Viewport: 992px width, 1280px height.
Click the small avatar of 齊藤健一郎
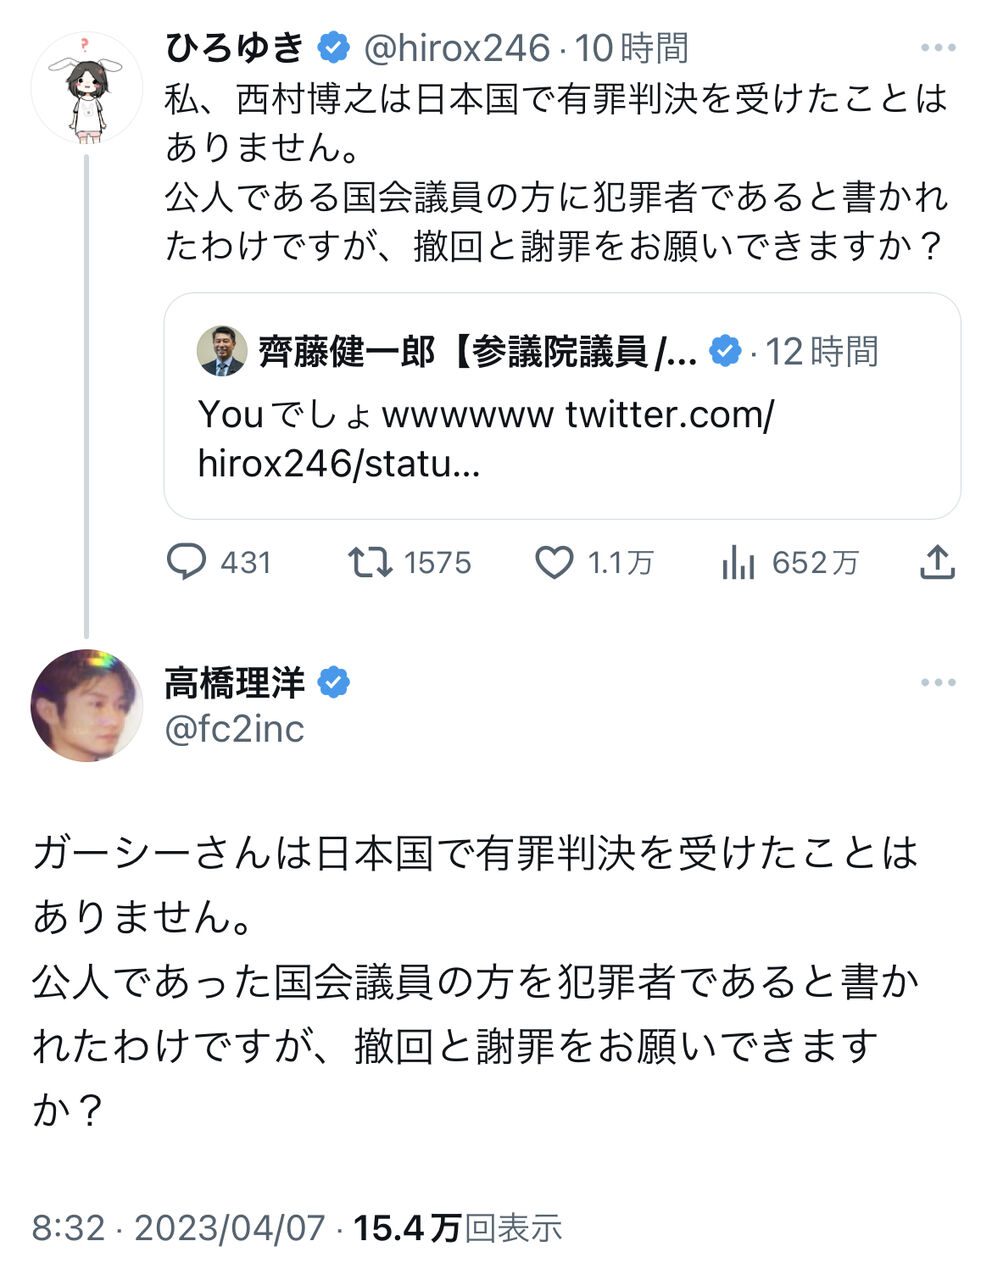click(x=222, y=351)
